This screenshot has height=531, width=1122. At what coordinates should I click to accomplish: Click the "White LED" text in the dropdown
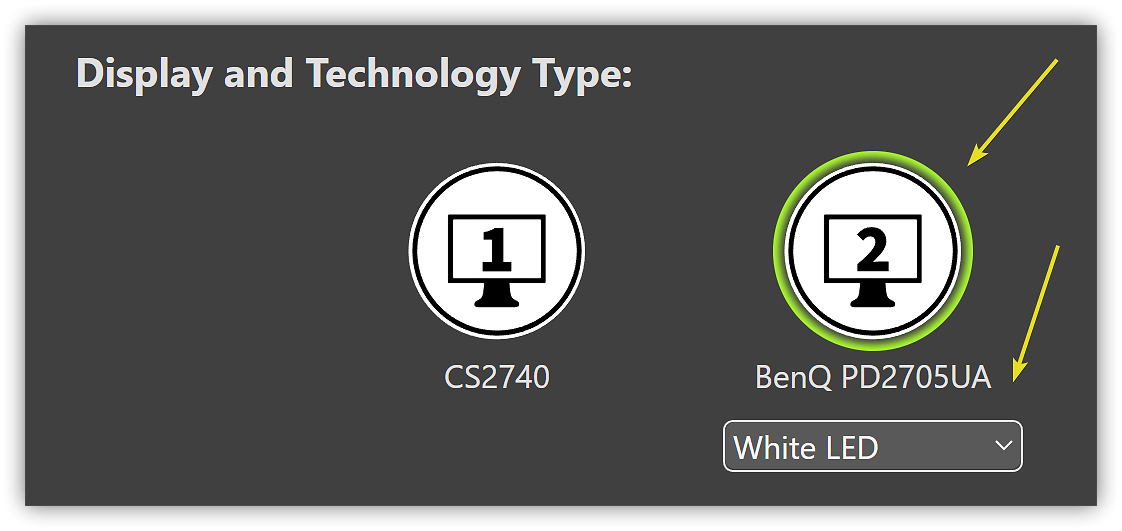pos(806,447)
